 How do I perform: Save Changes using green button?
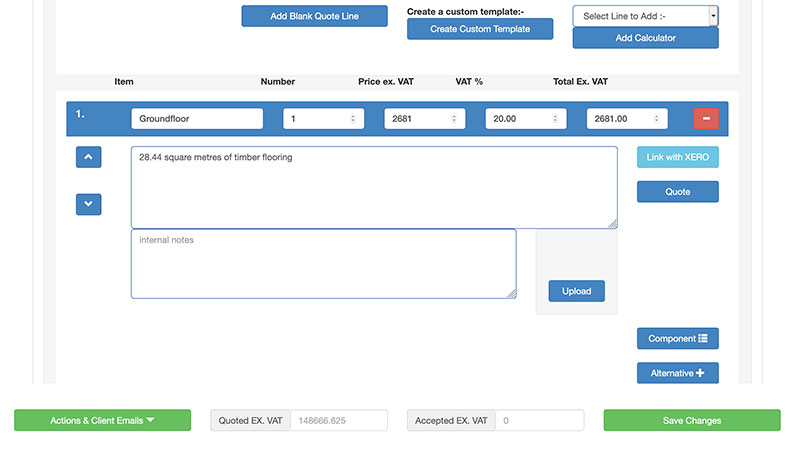[691, 421]
